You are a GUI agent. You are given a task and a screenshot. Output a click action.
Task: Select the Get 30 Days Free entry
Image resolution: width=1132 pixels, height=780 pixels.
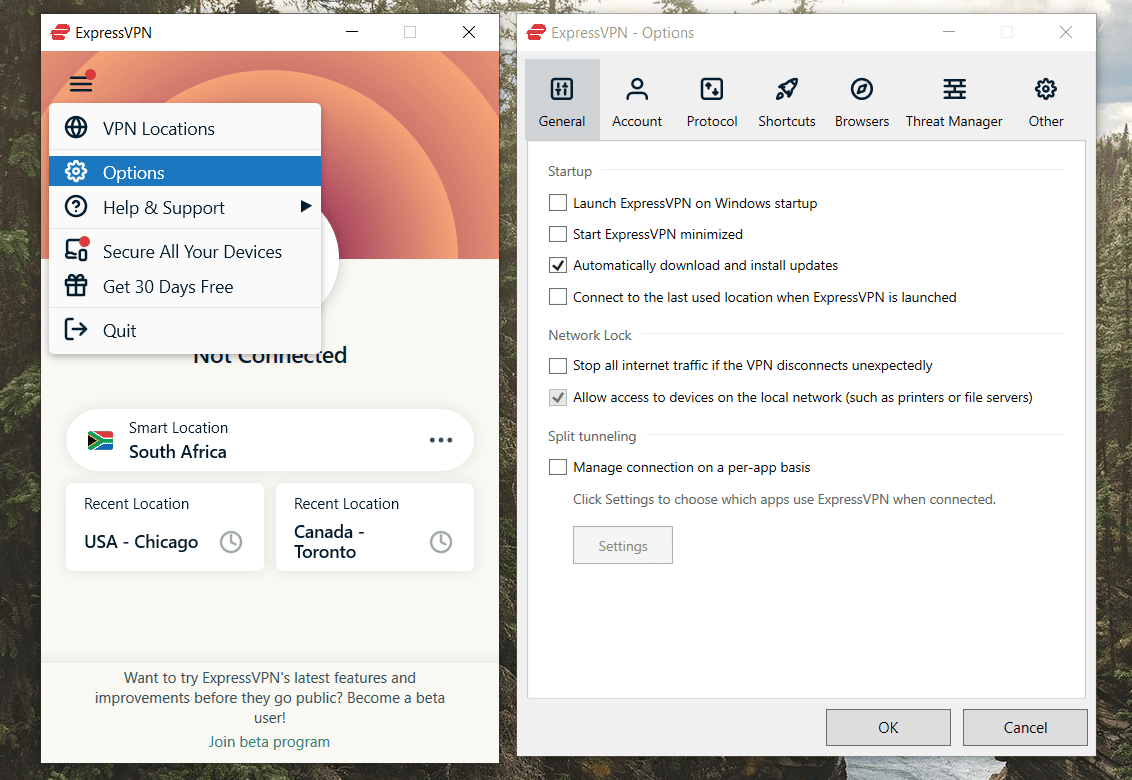click(x=185, y=287)
